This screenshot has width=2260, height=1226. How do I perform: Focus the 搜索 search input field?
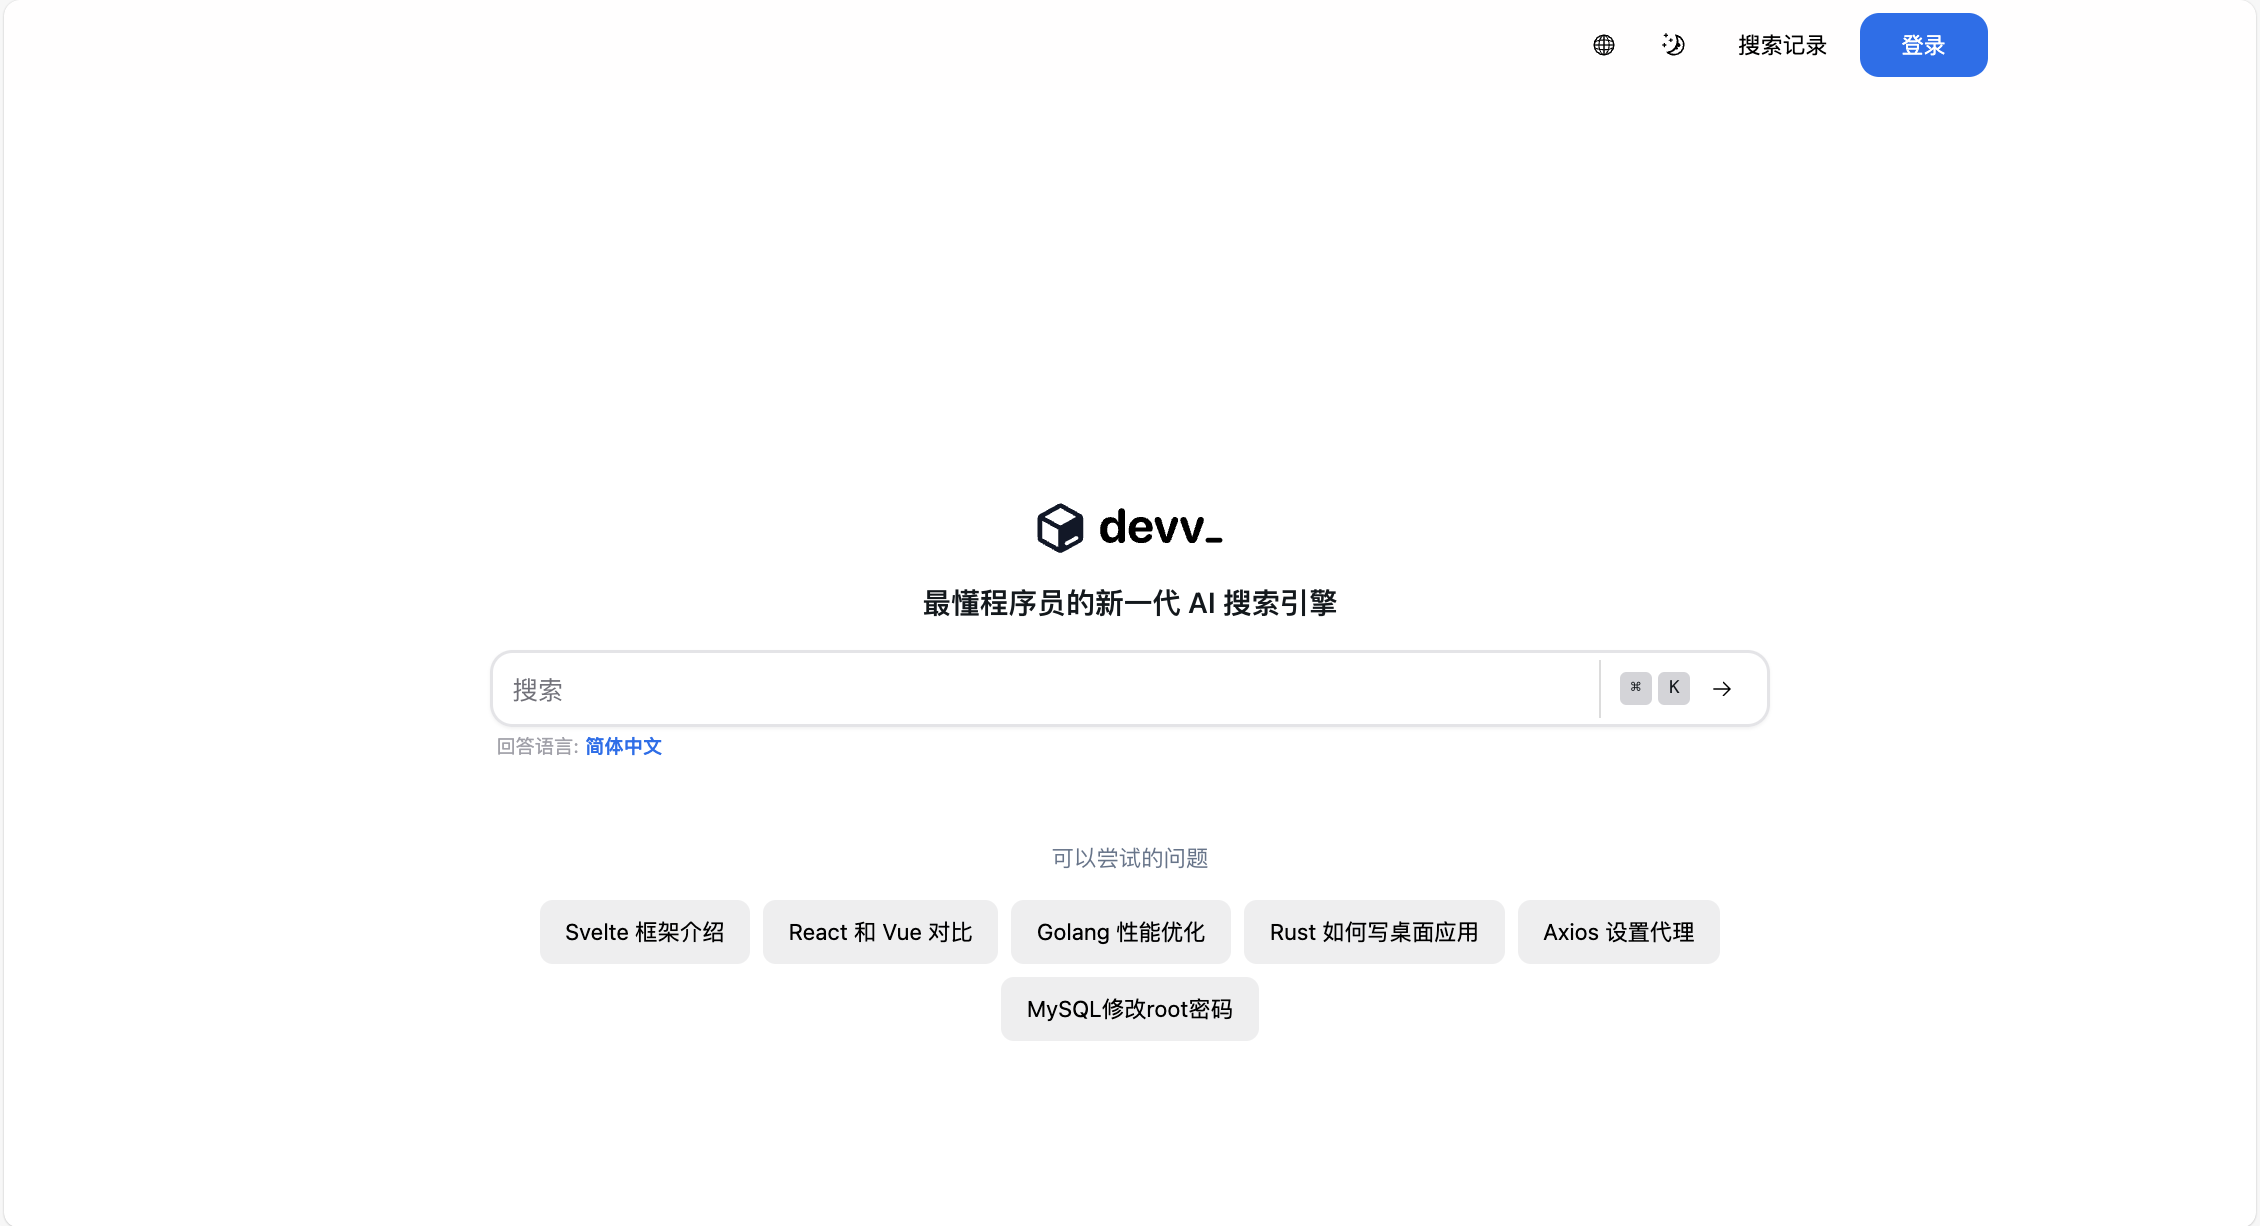1045,689
